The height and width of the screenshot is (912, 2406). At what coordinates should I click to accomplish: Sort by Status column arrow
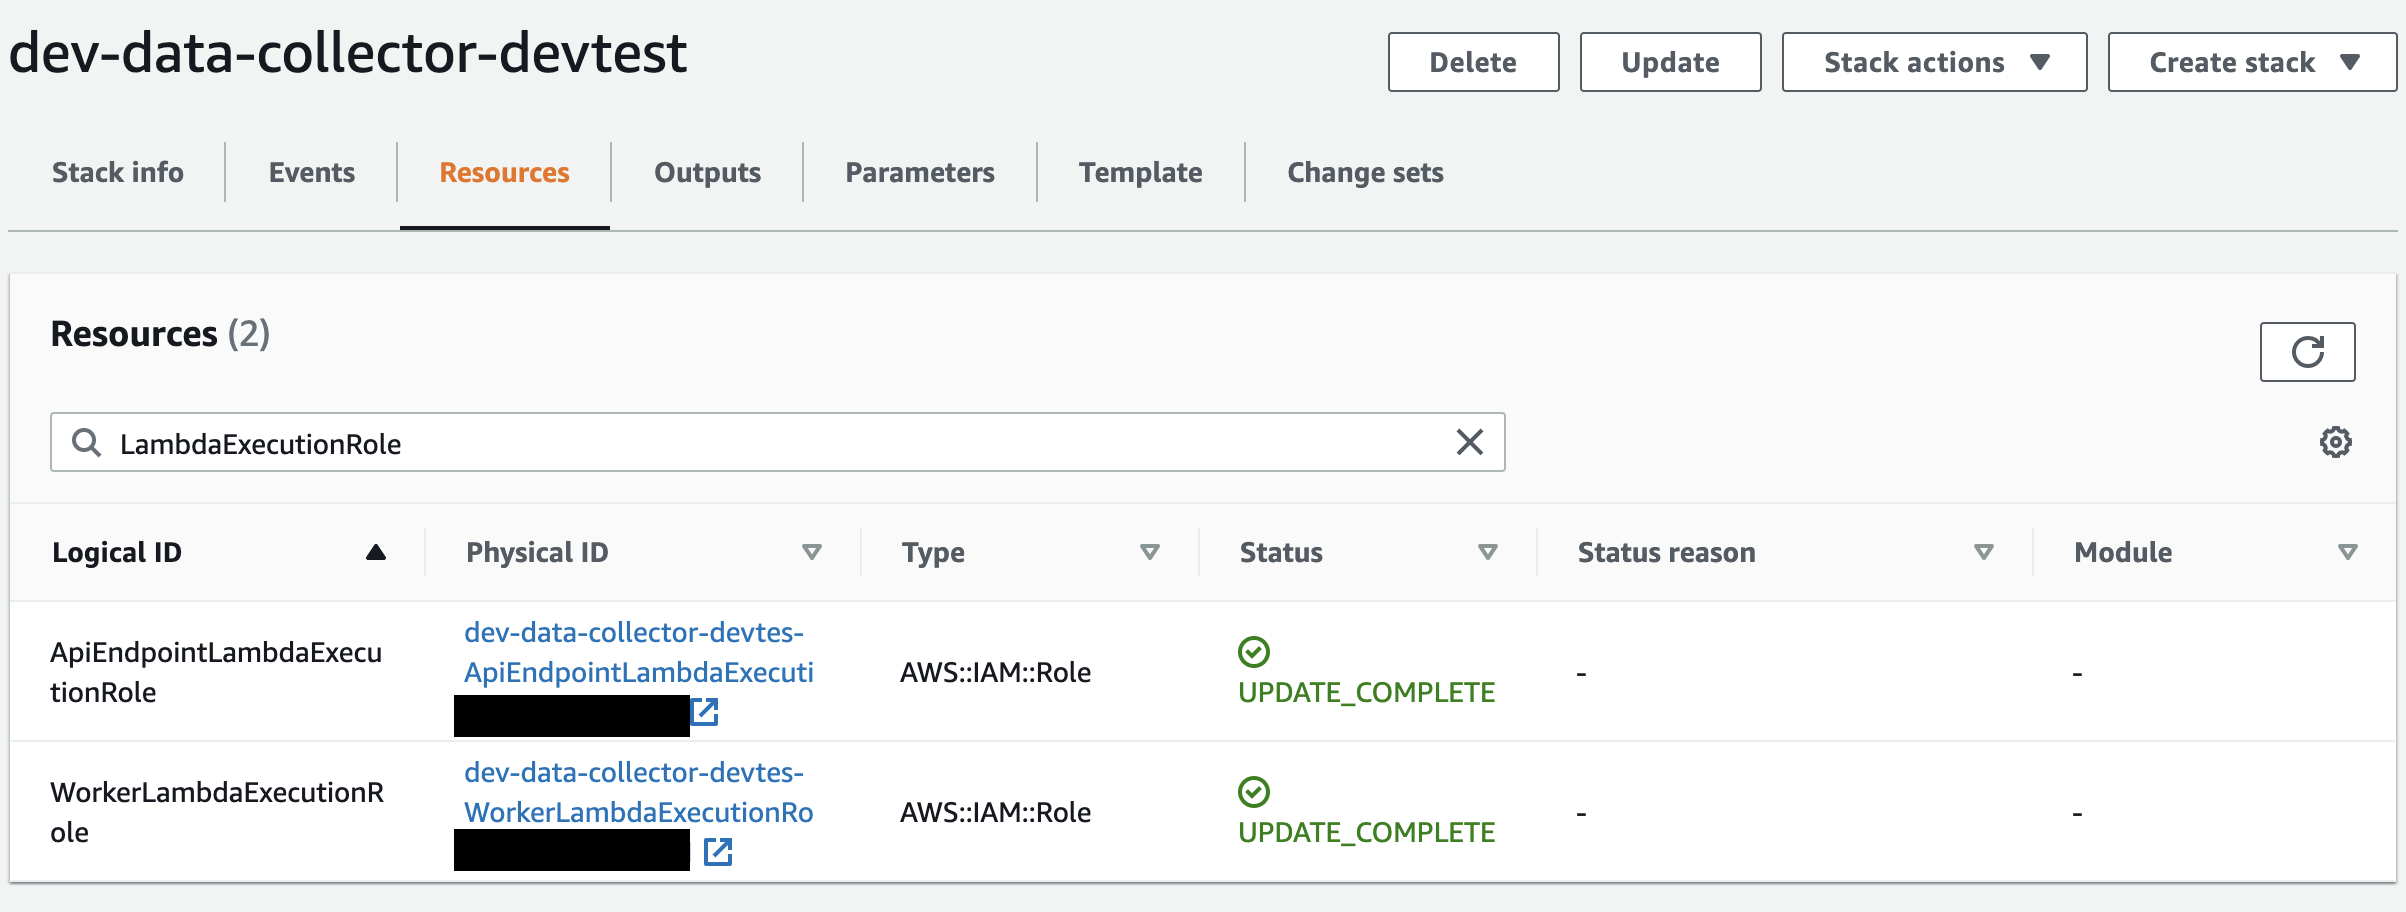(x=1488, y=552)
